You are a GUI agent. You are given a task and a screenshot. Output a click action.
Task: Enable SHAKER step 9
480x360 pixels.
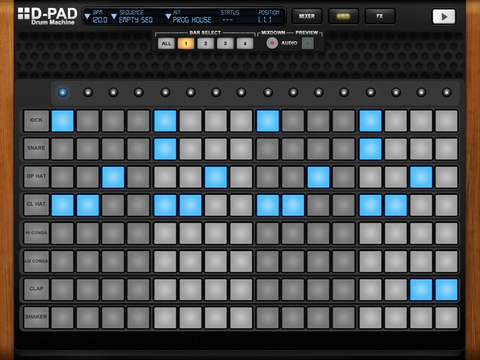(x=268, y=317)
